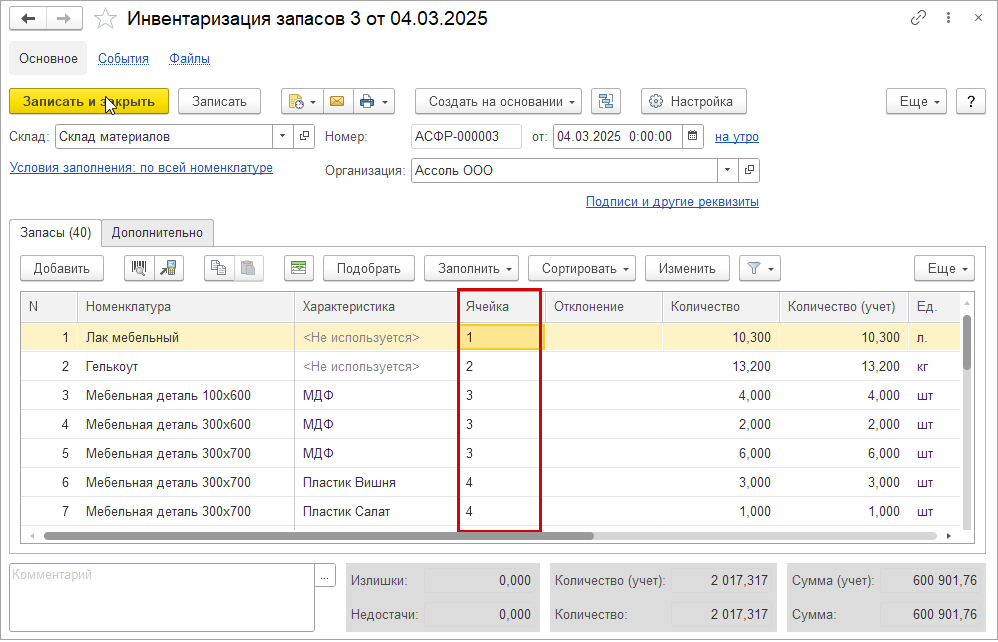
Task: Open the document structure icon
Action: point(606,101)
